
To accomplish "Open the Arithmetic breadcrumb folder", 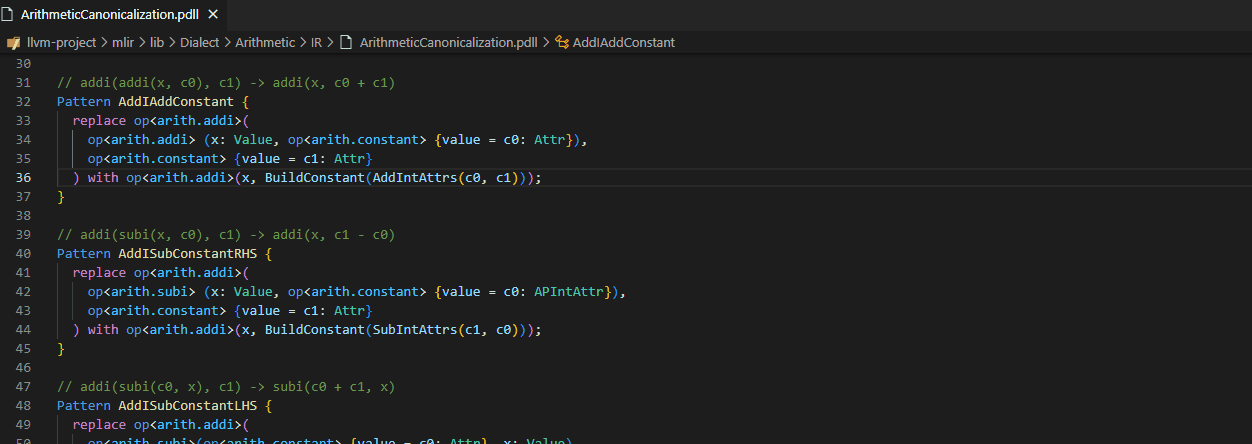I will (266, 43).
